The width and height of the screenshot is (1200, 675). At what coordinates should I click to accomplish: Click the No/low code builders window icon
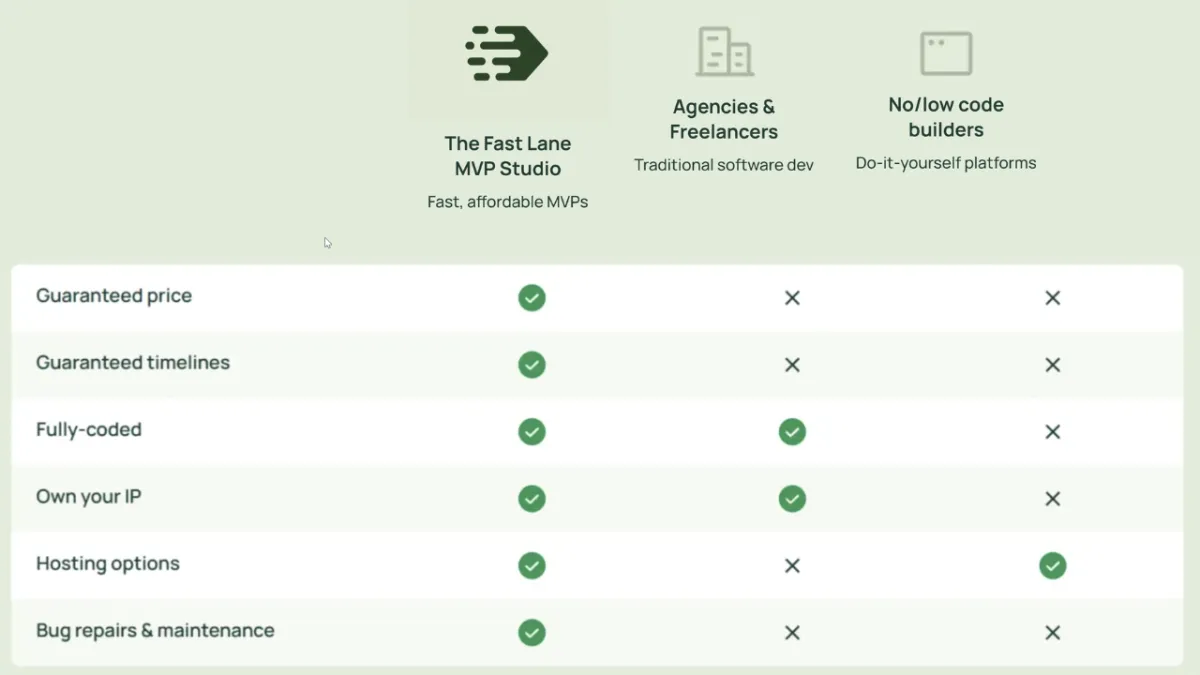[x=946, y=53]
